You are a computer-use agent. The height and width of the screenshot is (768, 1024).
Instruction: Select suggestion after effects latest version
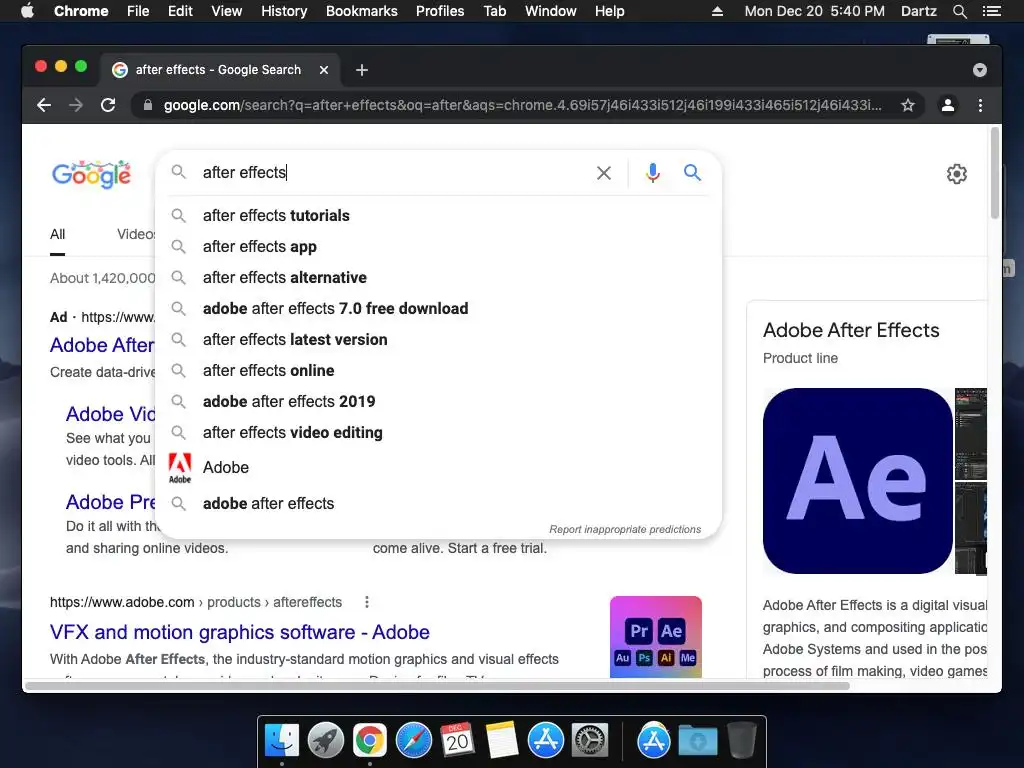[x=438, y=340]
